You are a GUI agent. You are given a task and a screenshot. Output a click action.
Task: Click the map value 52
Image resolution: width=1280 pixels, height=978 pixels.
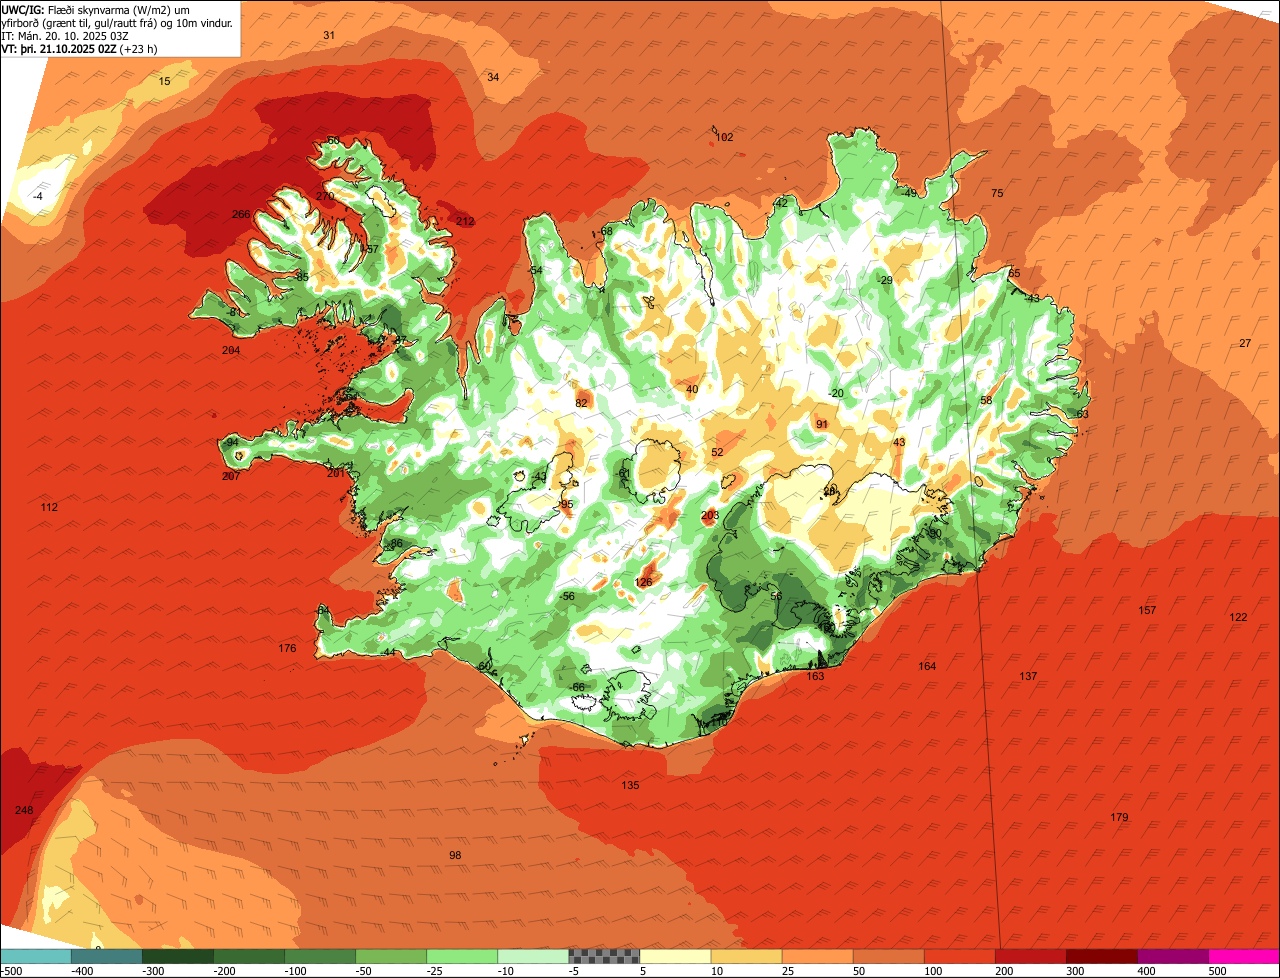[717, 452]
